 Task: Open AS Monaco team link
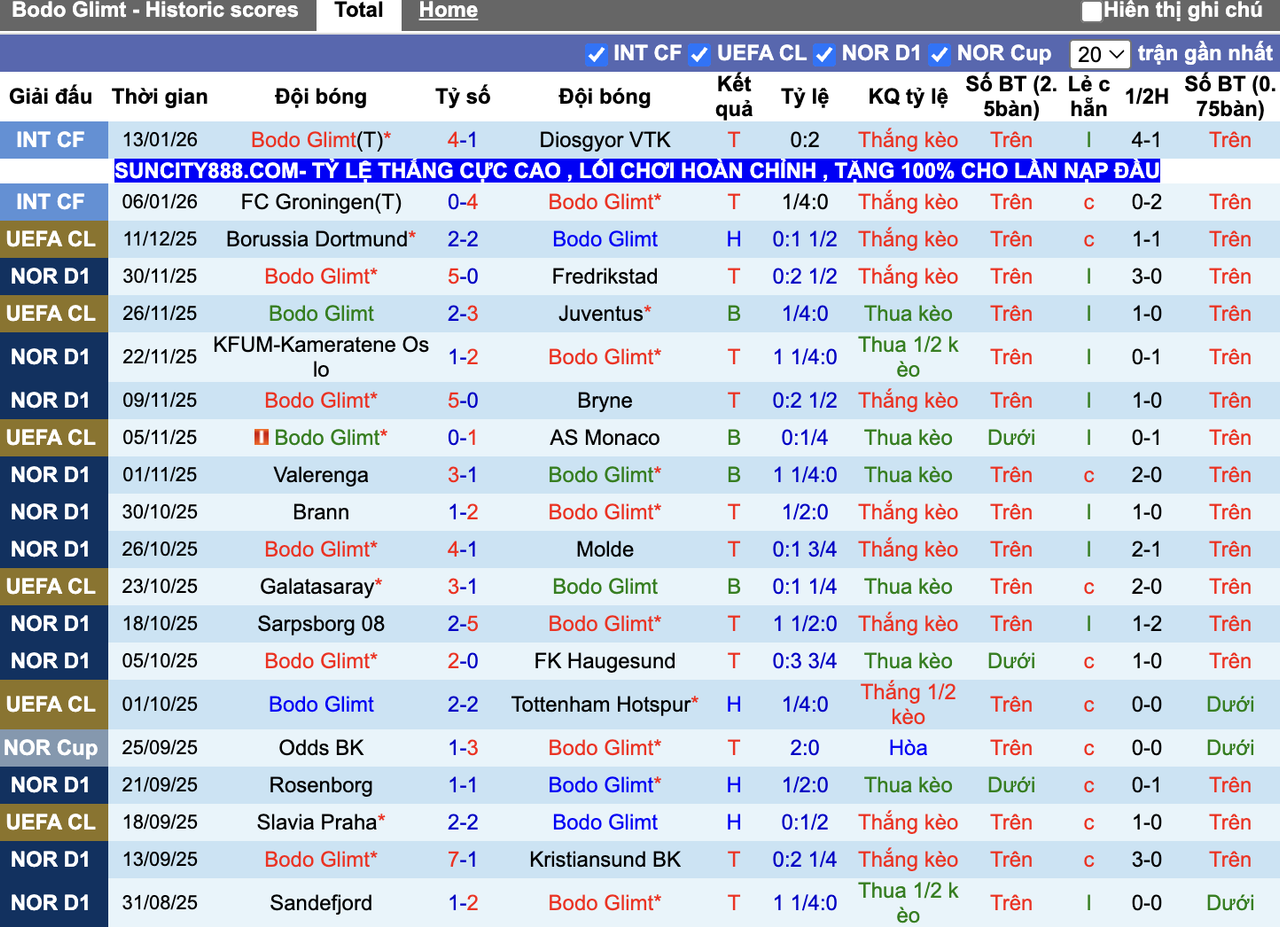[x=605, y=438]
